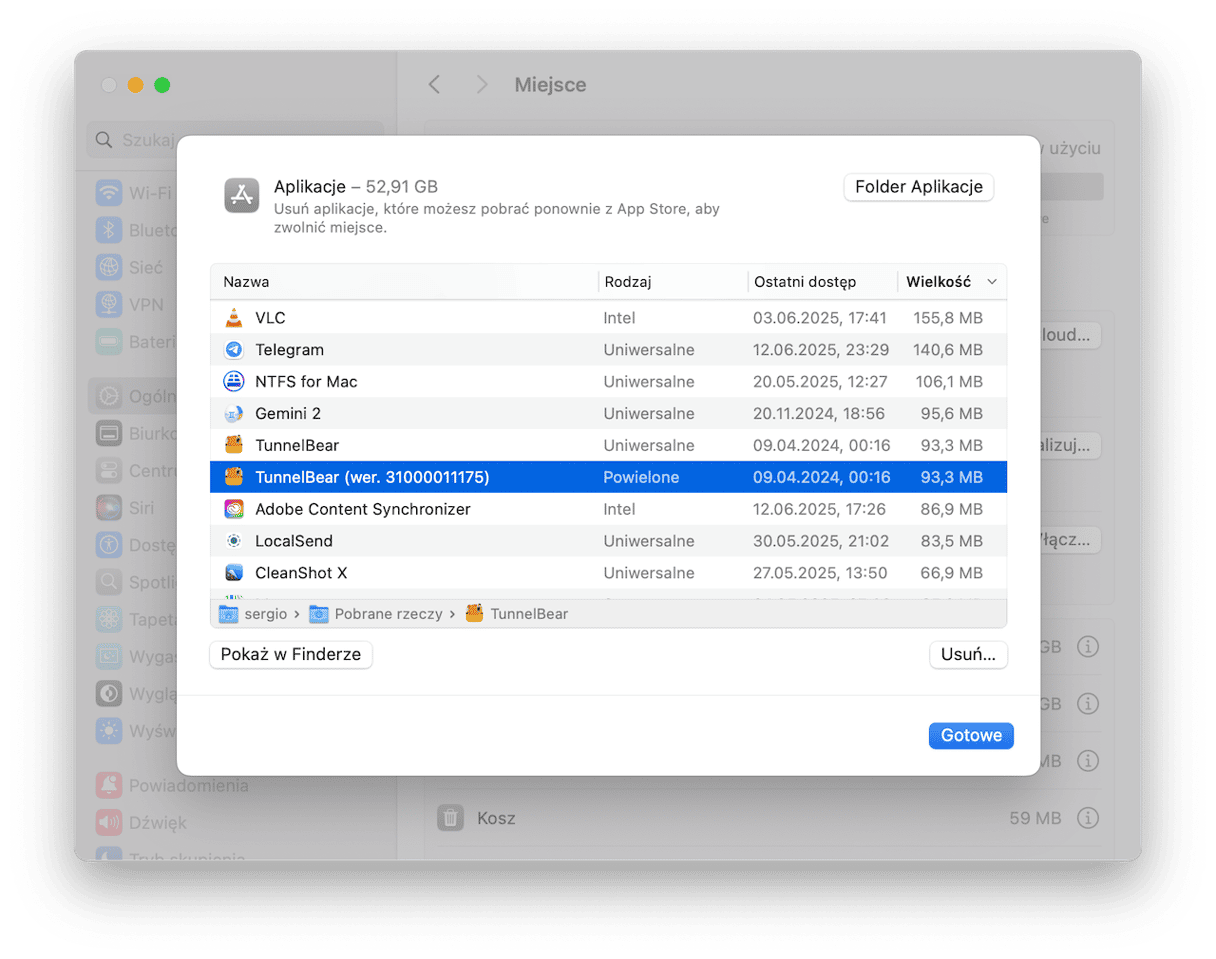Click the 155,8 MB size value

click(948, 318)
